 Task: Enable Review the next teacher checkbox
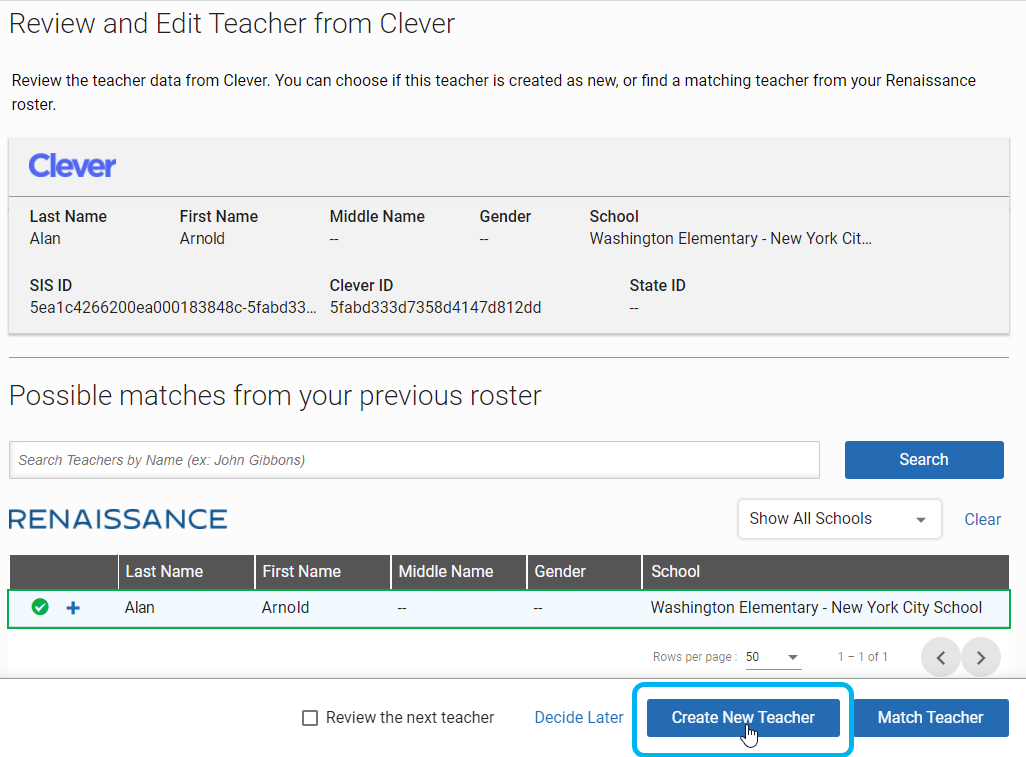[310, 718]
